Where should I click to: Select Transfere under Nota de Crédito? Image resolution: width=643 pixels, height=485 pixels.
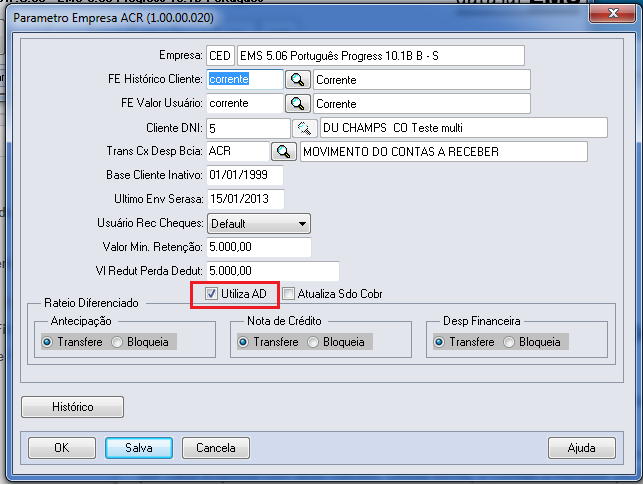[243, 342]
